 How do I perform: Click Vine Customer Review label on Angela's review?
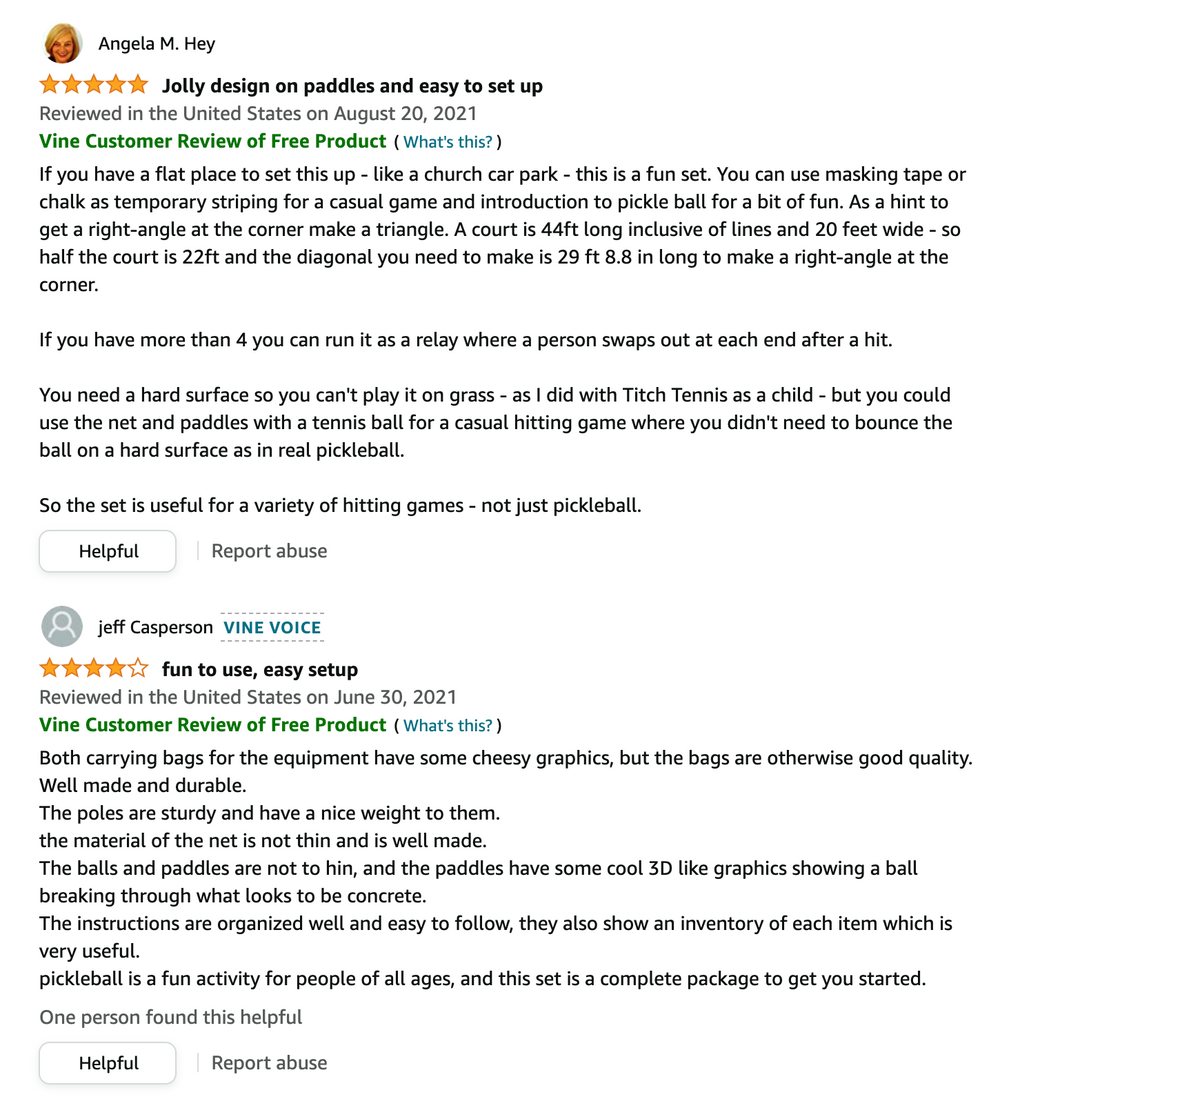212,141
